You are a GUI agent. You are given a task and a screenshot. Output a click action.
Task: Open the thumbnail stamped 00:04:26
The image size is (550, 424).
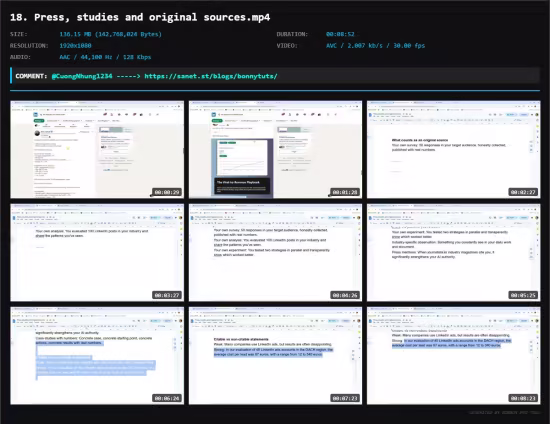pyautogui.click(x=275, y=253)
